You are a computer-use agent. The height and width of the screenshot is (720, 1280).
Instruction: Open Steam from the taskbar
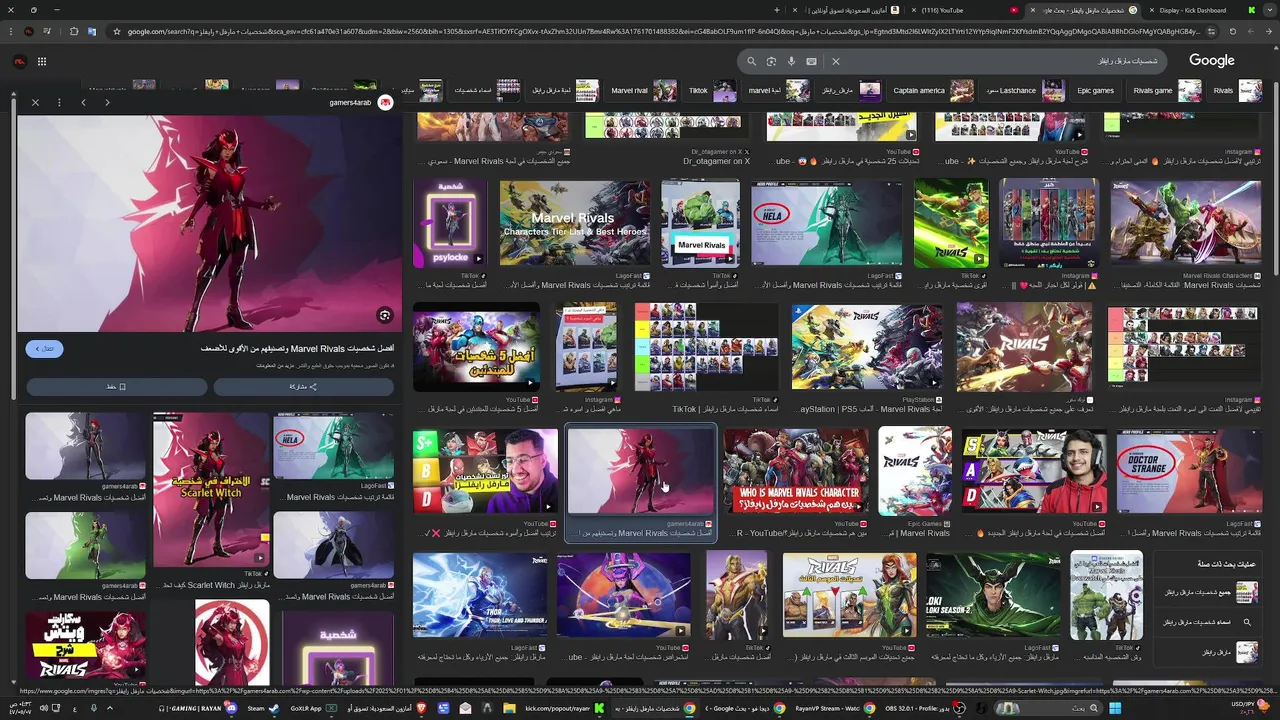pyautogui.click(x=265, y=708)
